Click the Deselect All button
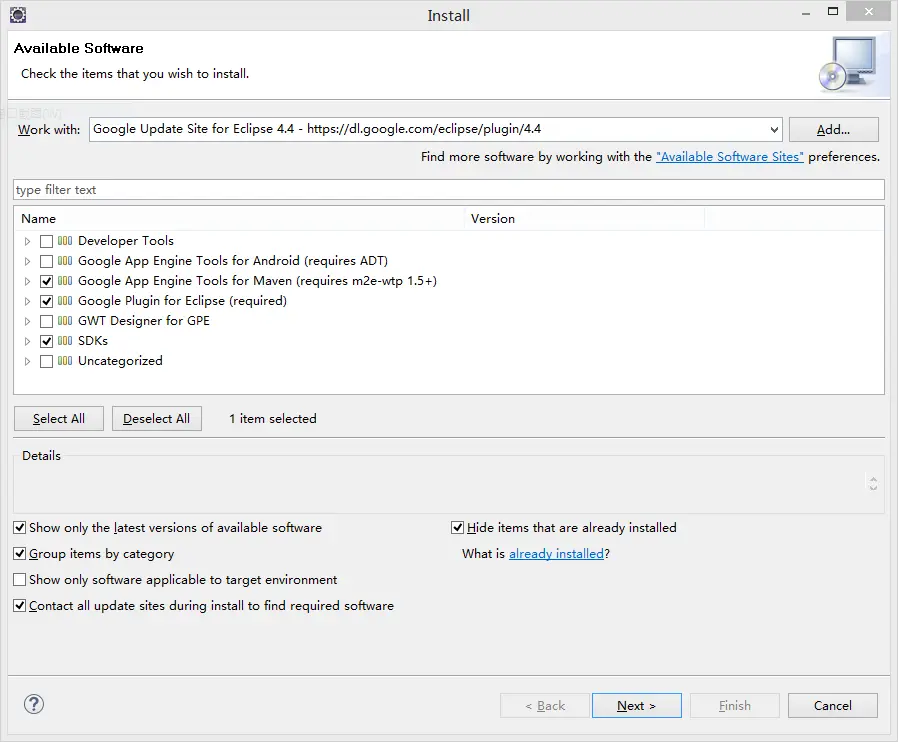898x742 pixels. 156,419
